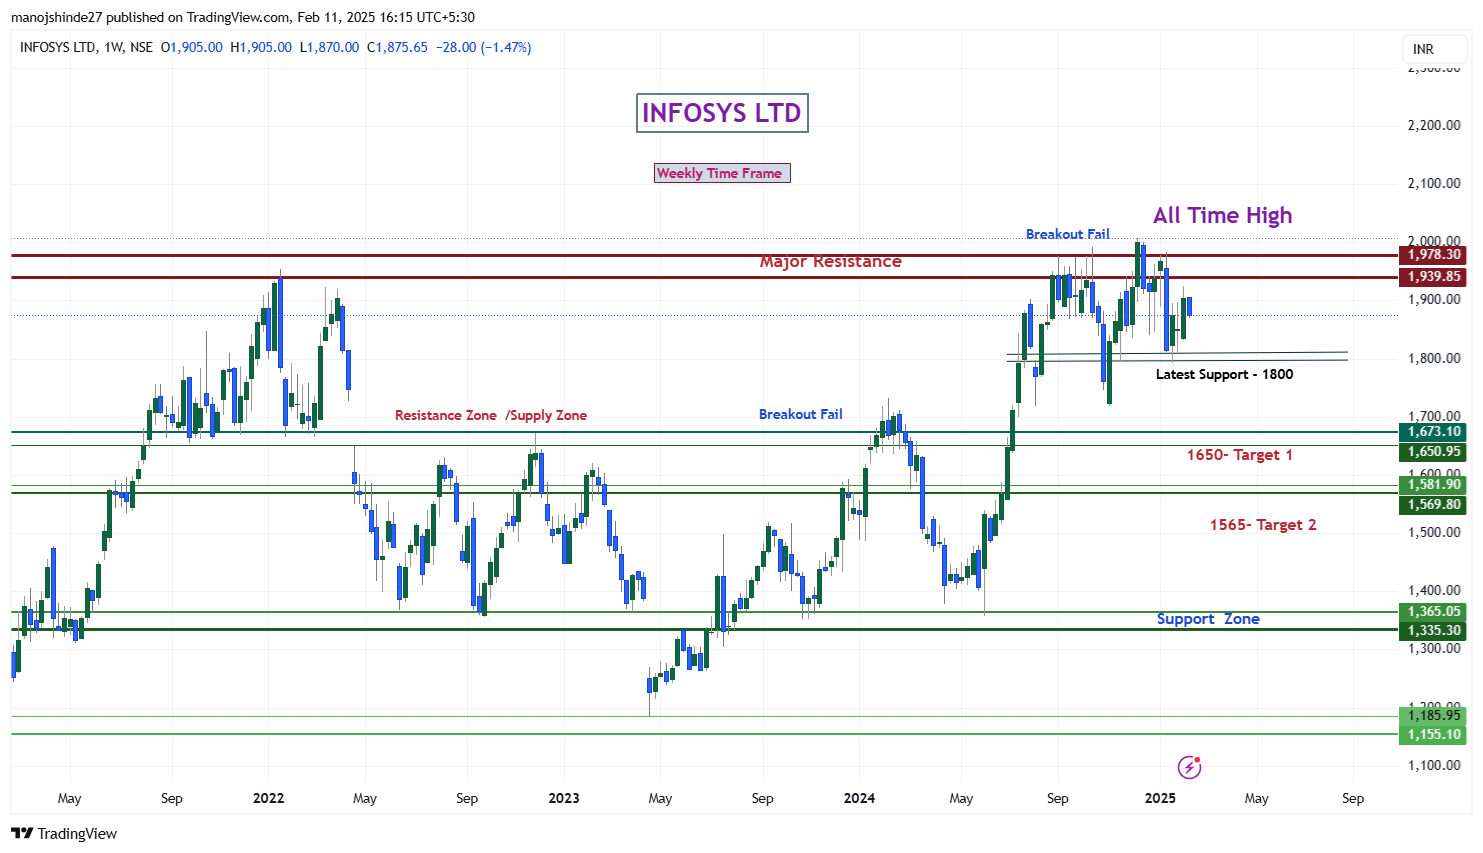Click 1,400.00 on the price axis
The height and width of the screenshot is (853, 1483).
1434,590
